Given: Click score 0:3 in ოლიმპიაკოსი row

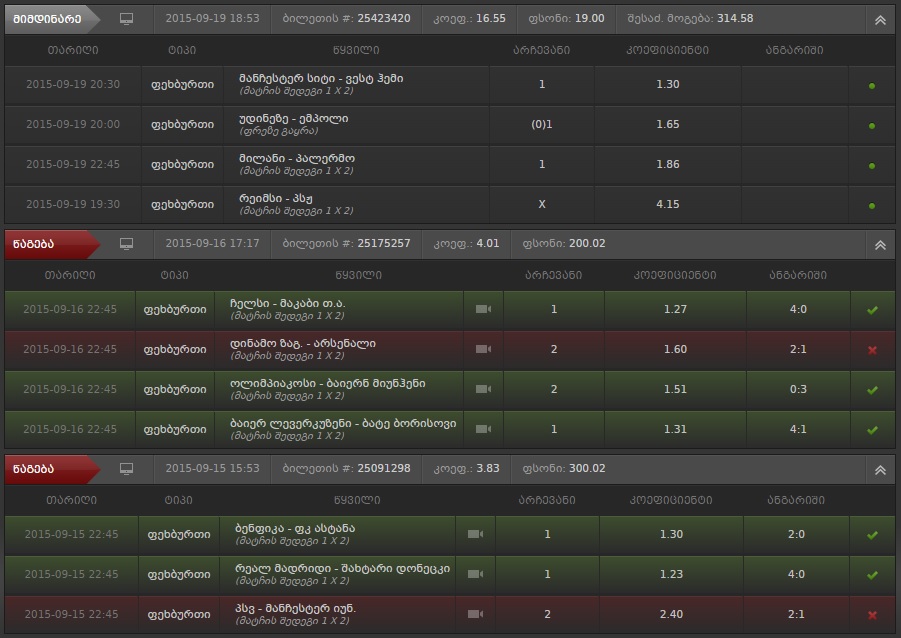Looking at the screenshot, I should coord(798,389).
